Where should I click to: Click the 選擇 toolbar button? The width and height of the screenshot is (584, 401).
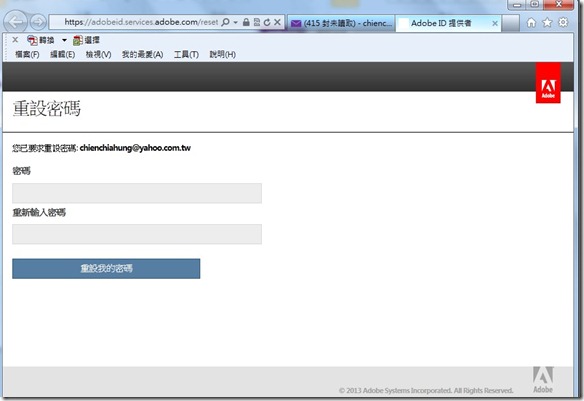click(x=86, y=40)
